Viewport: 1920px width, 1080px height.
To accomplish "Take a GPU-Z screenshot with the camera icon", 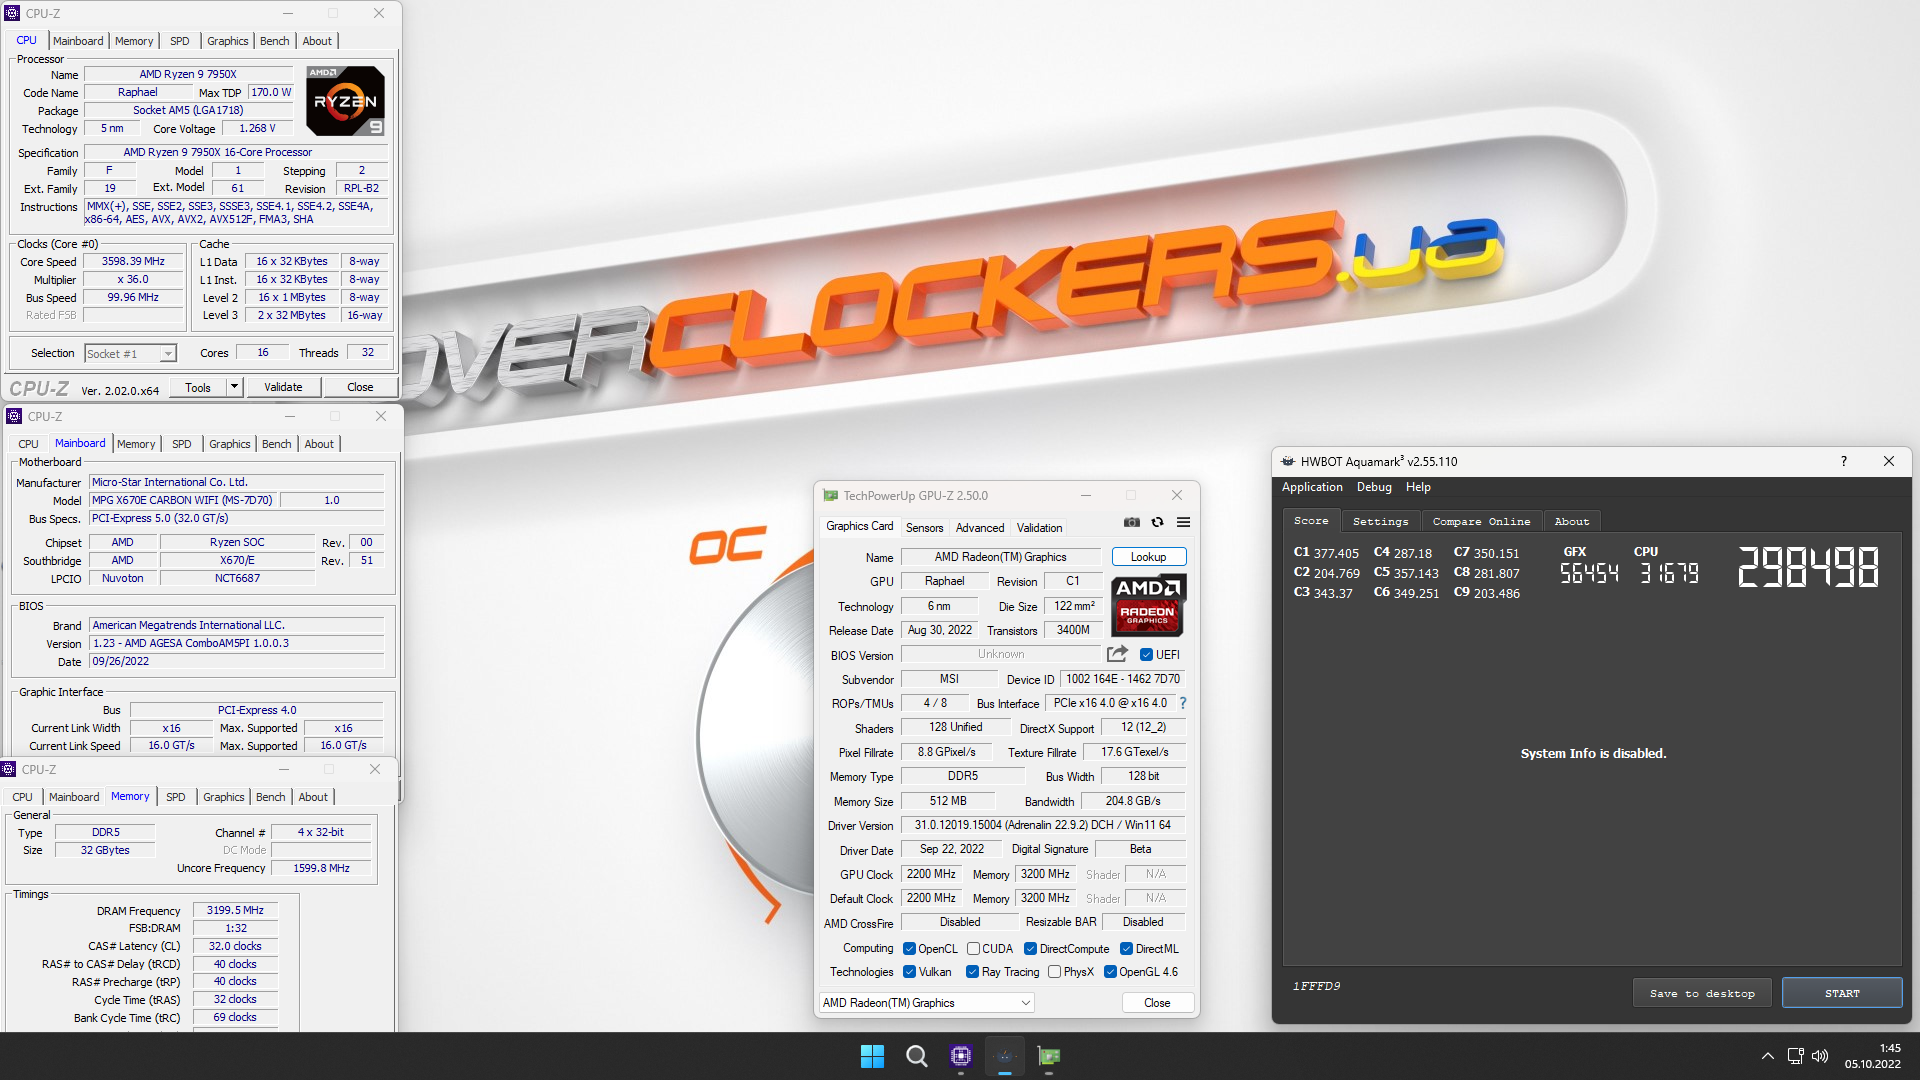I will tap(1131, 522).
